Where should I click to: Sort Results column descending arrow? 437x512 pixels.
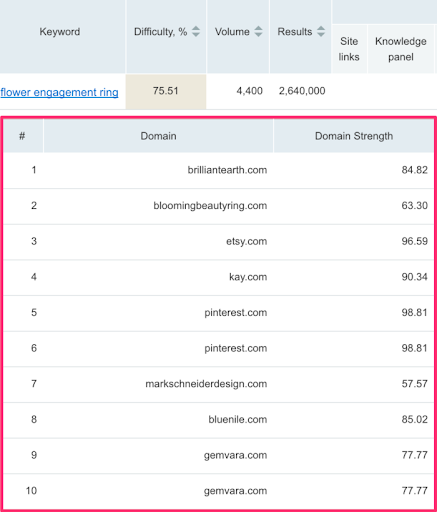point(321,35)
